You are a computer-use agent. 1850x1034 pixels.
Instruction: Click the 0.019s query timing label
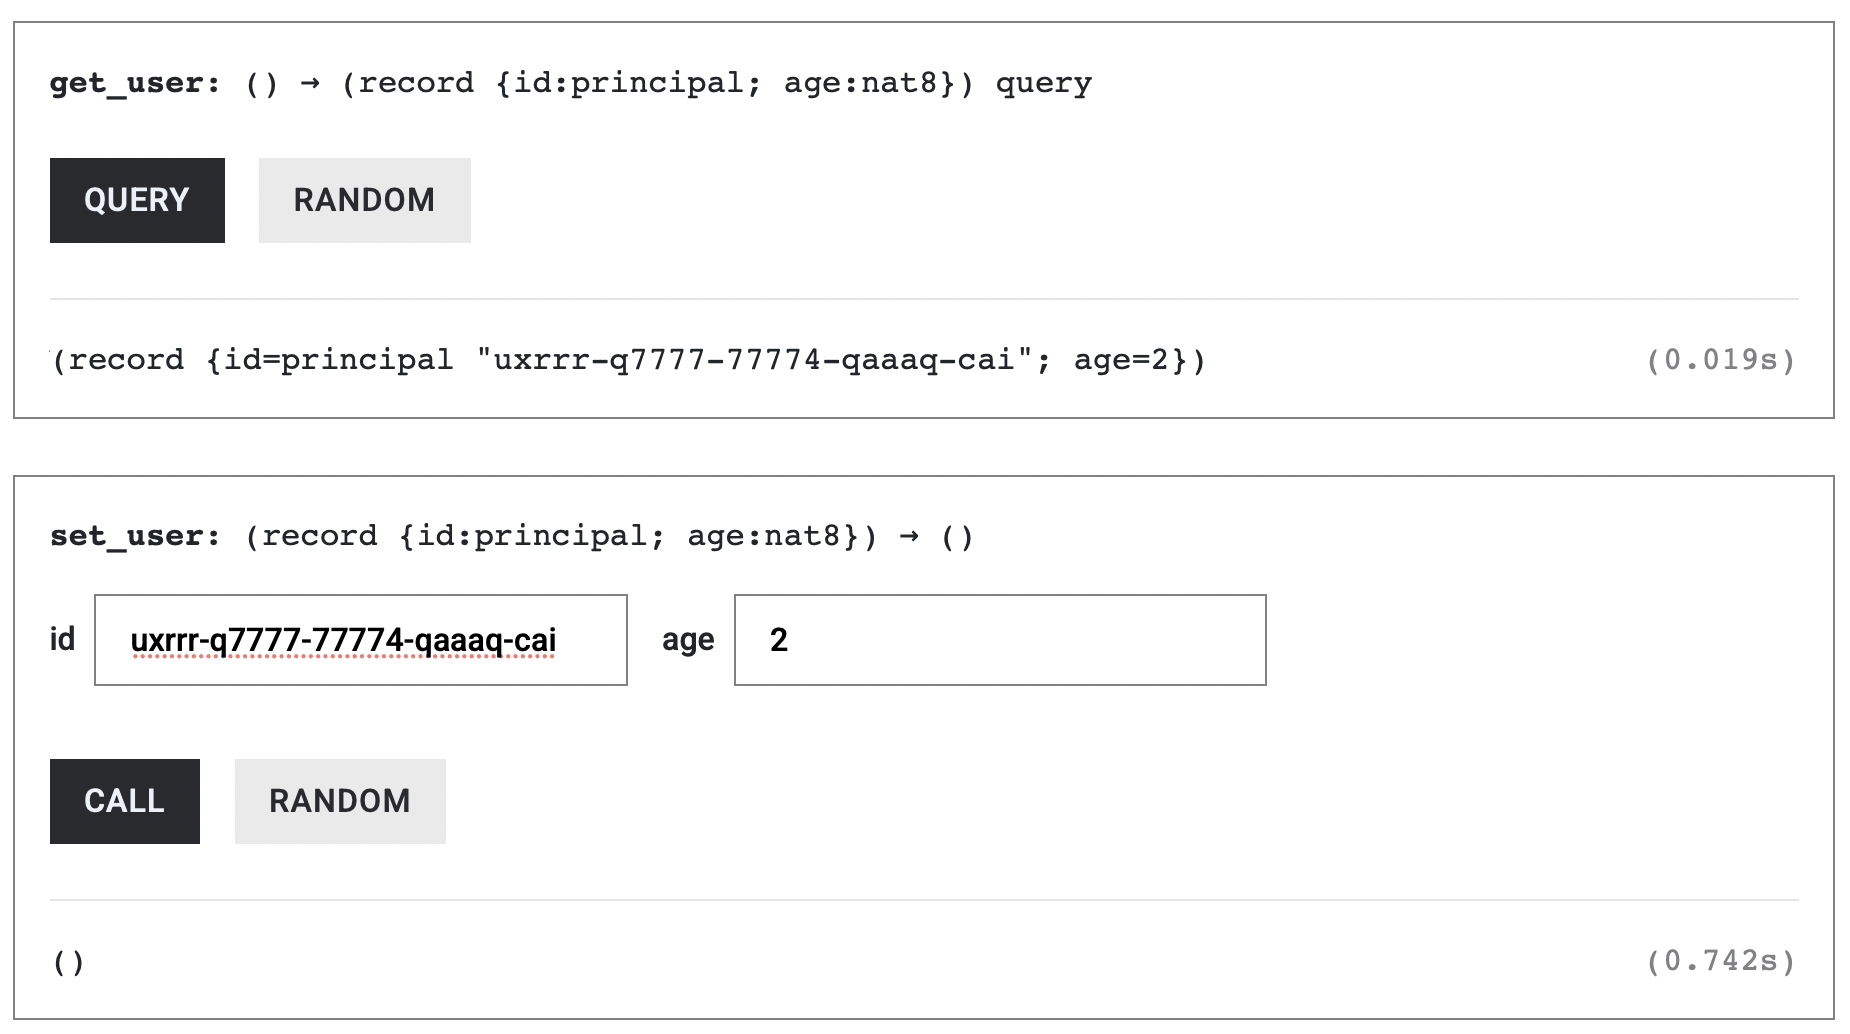click(1720, 360)
